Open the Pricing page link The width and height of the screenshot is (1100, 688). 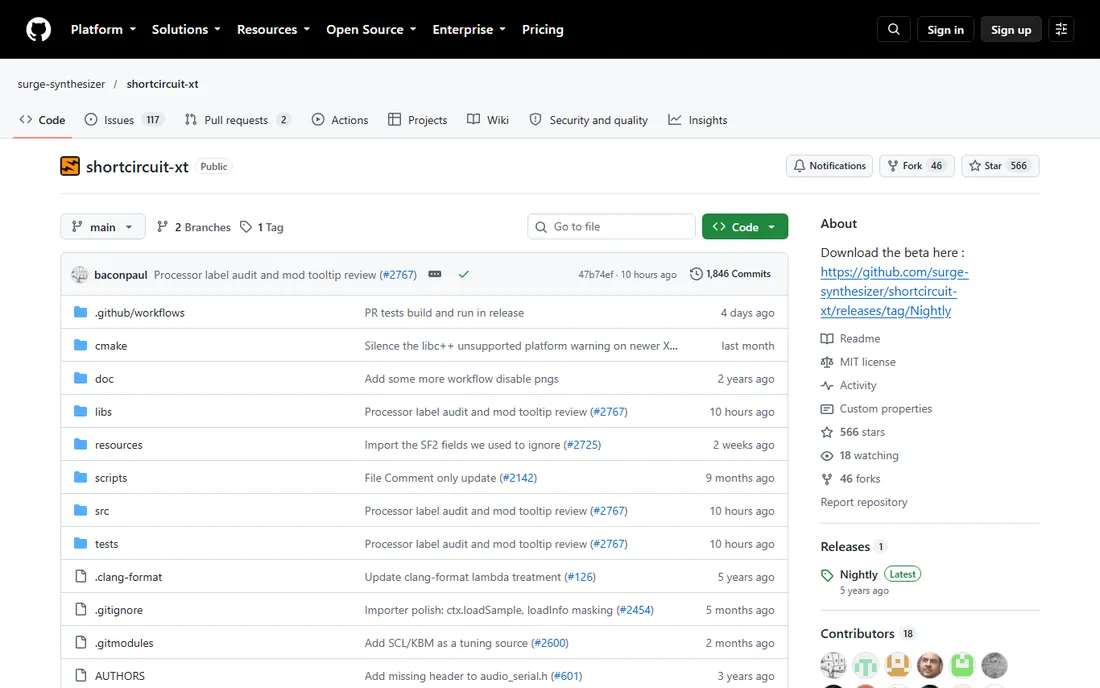pyautogui.click(x=542, y=29)
